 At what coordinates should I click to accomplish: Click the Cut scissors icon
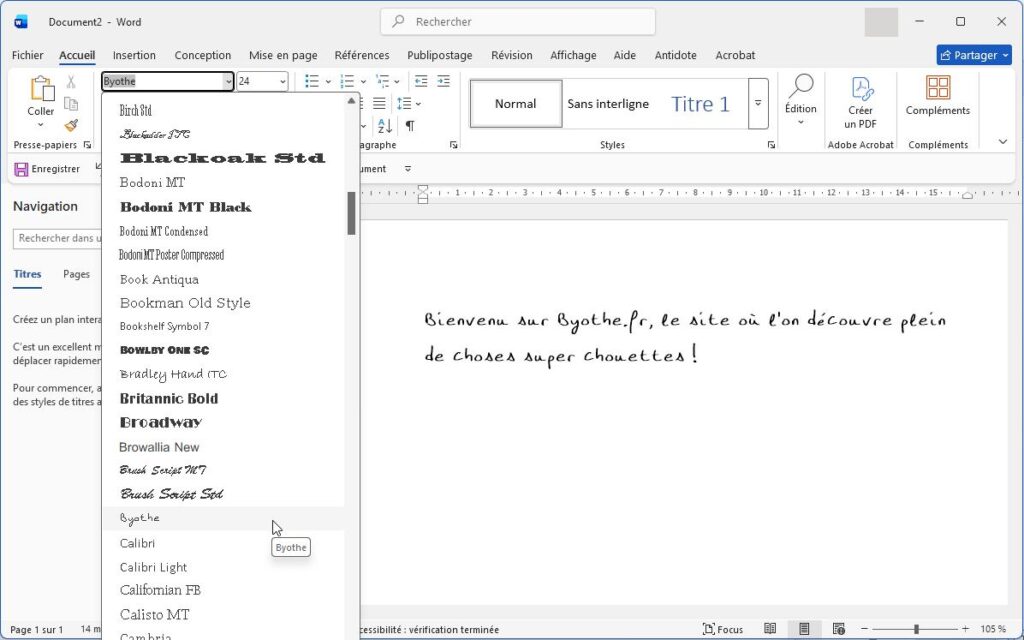pyautogui.click(x=71, y=82)
